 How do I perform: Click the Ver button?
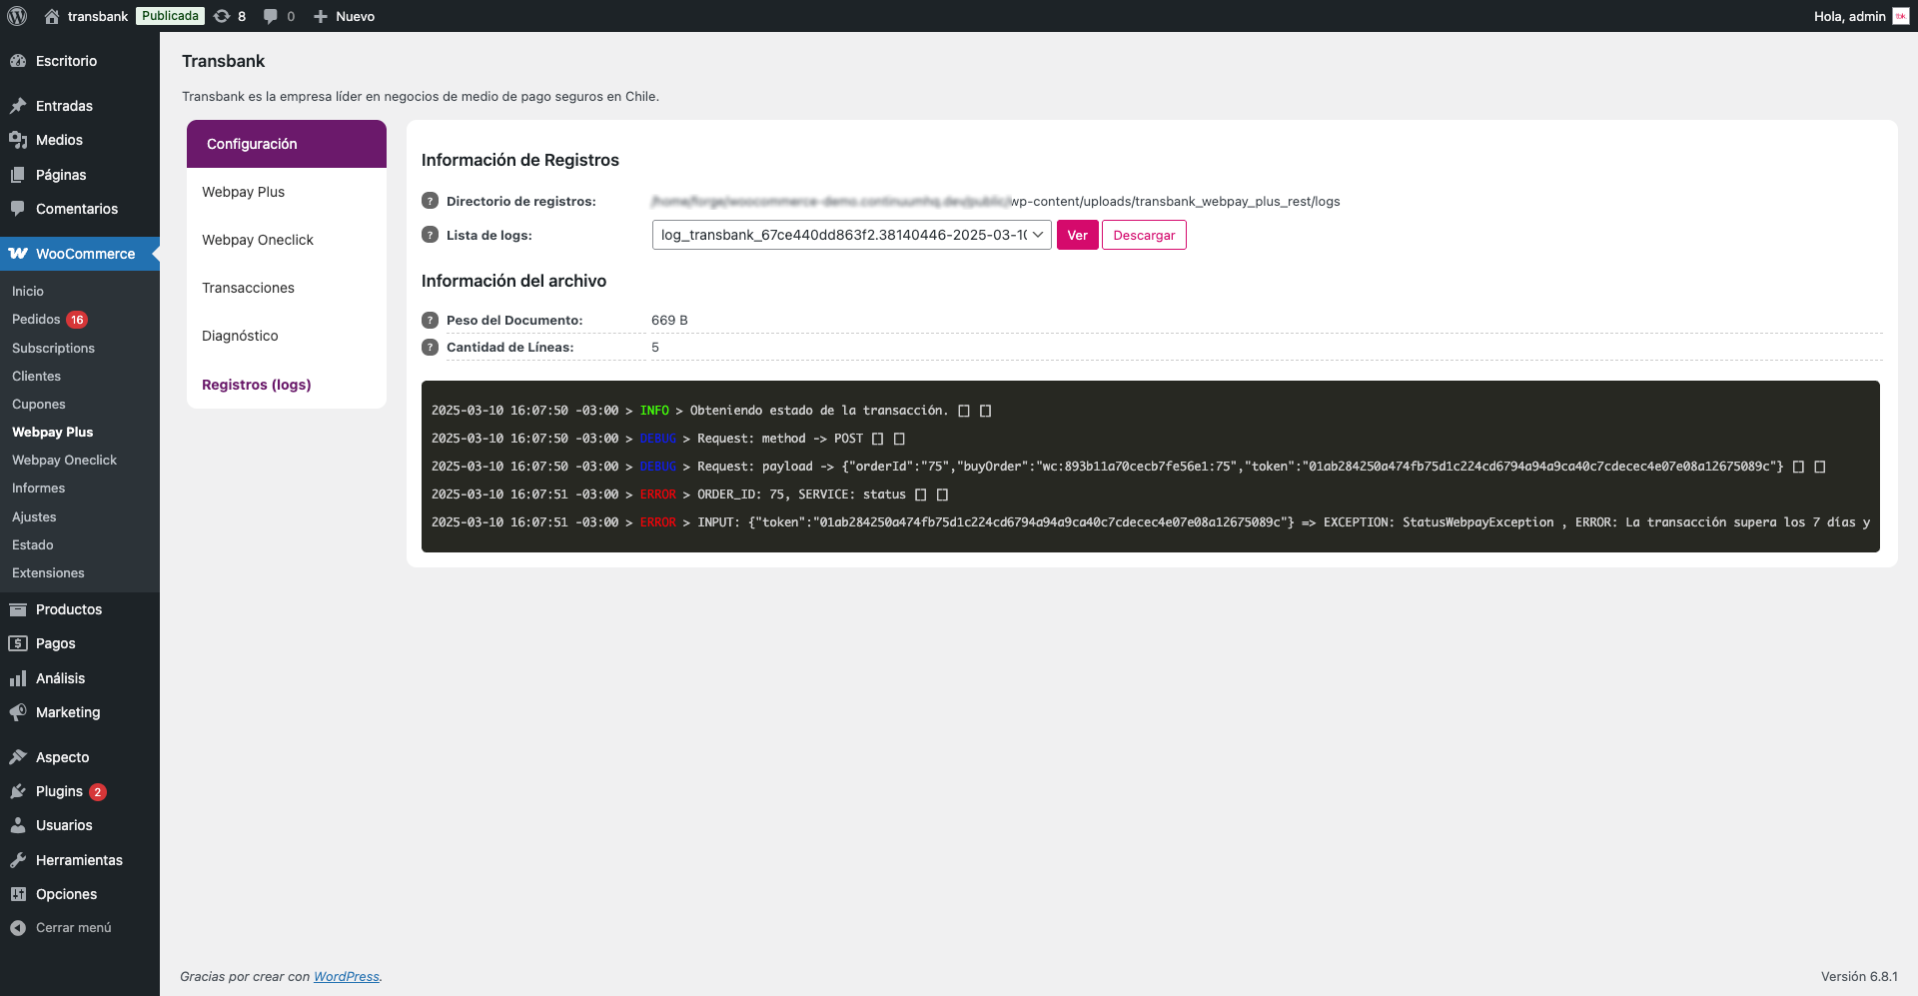click(x=1077, y=235)
